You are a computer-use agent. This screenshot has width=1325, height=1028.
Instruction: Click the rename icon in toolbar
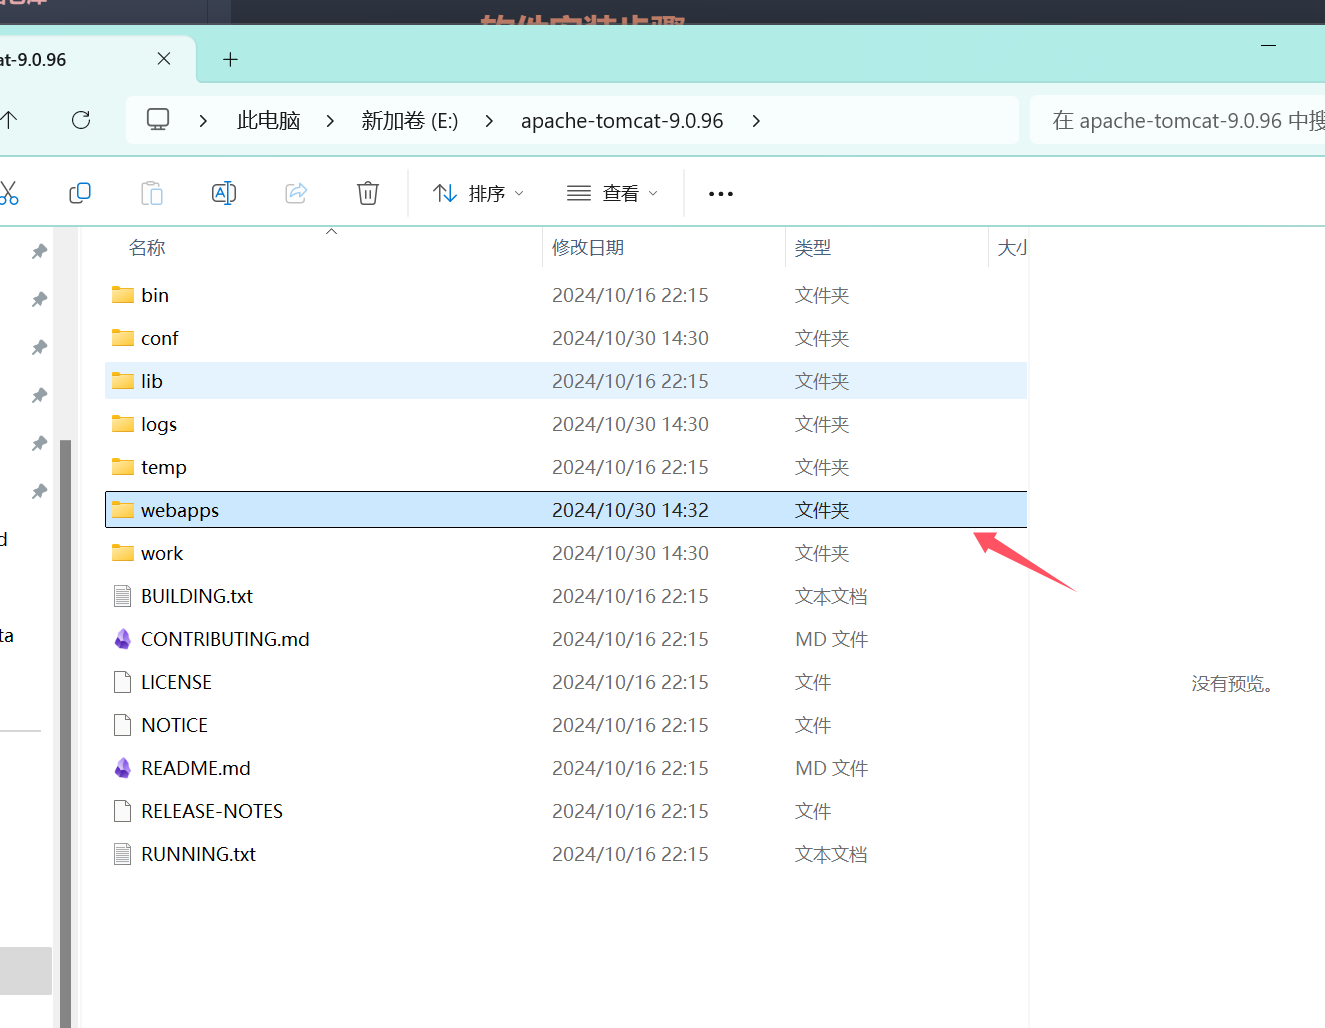(224, 193)
